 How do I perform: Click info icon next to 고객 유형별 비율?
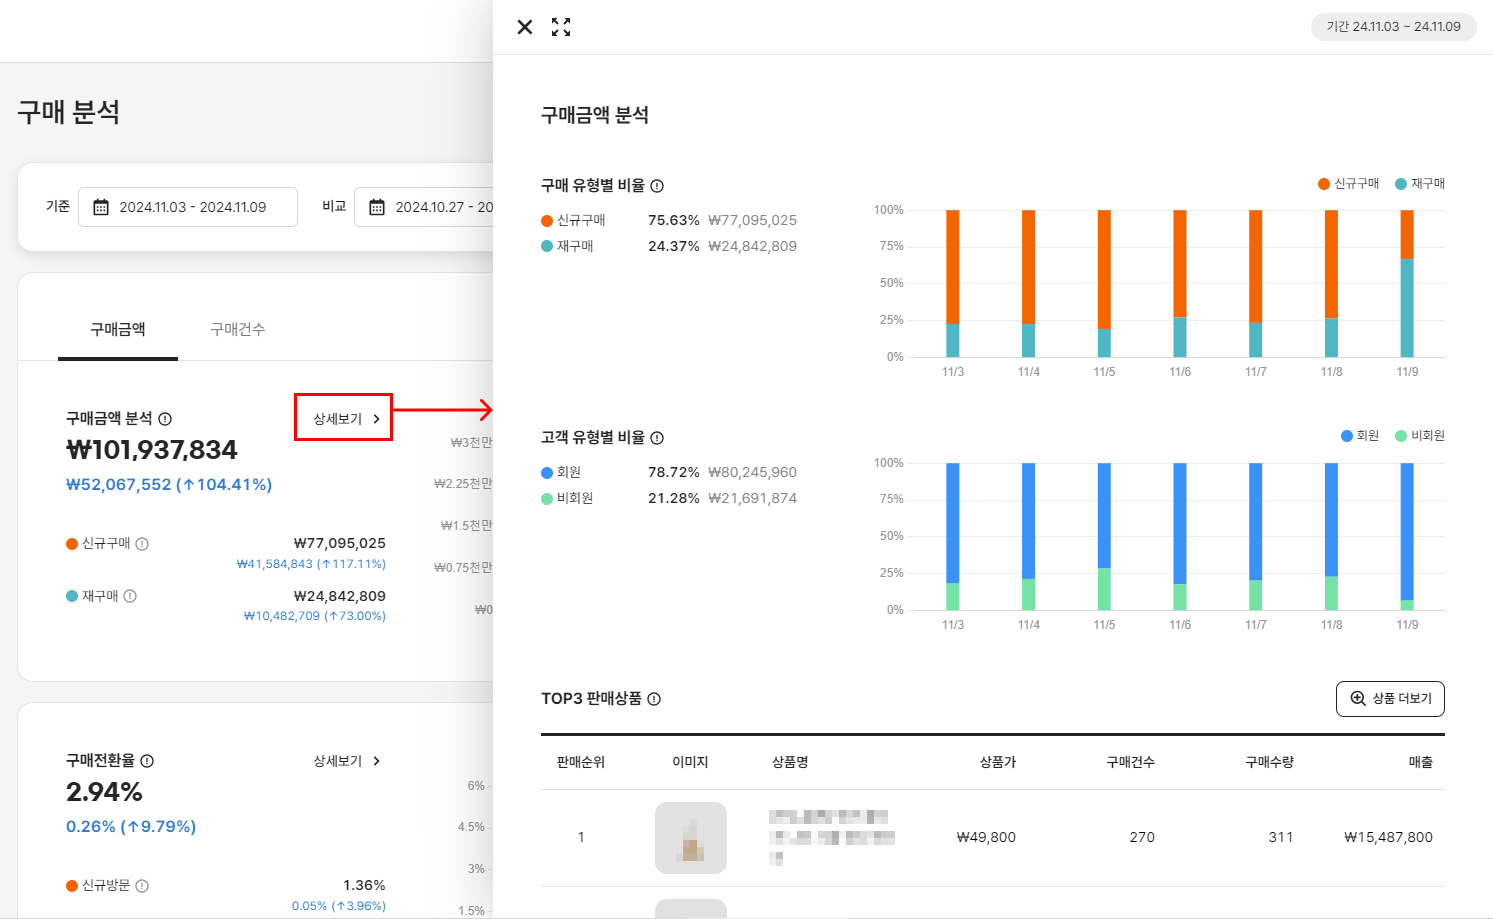point(657,438)
